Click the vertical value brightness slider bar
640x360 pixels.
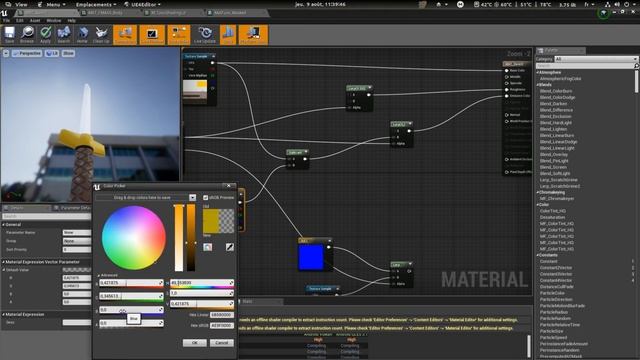coord(191,238)
